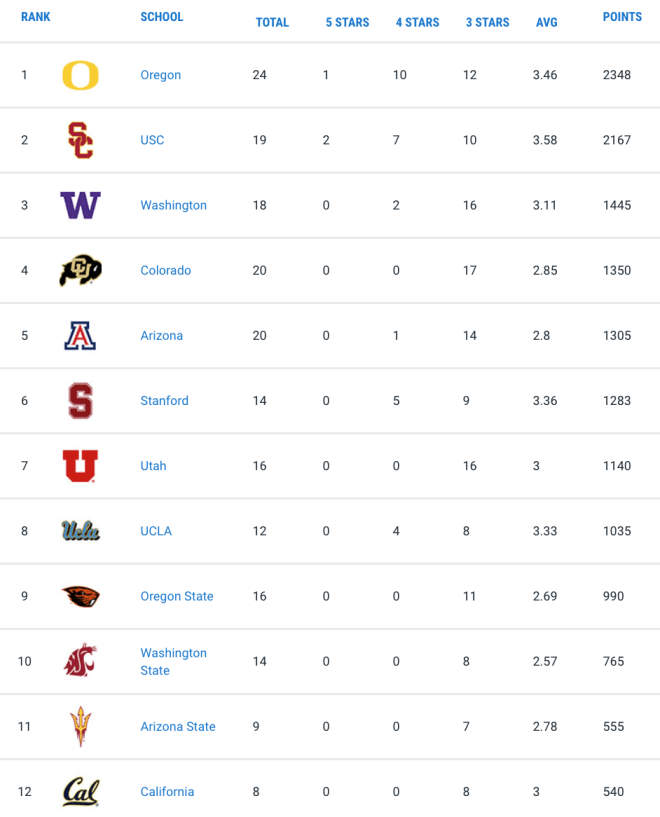Viewport: 660px width, 817px height.
Task: Click the USC Trojans logo
Action: (80, 140)
